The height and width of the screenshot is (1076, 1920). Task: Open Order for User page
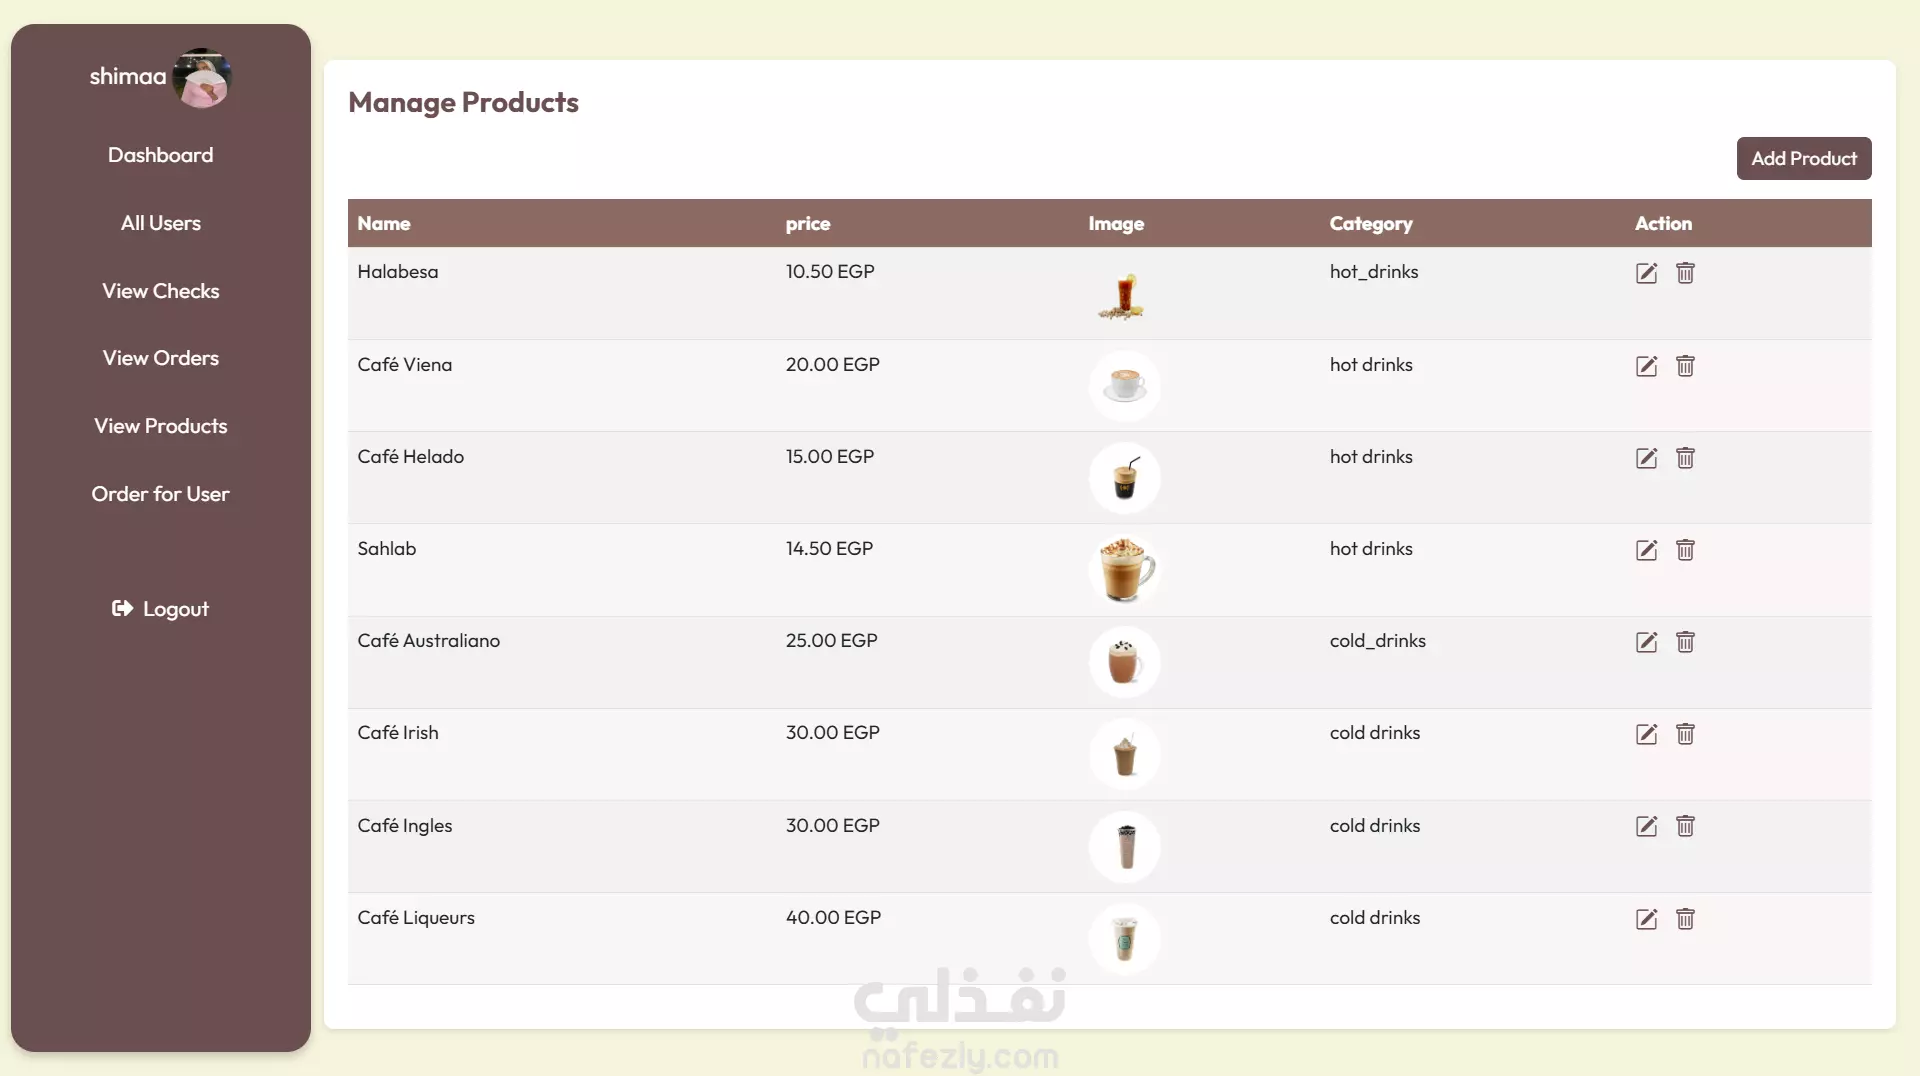pos(160,494)
